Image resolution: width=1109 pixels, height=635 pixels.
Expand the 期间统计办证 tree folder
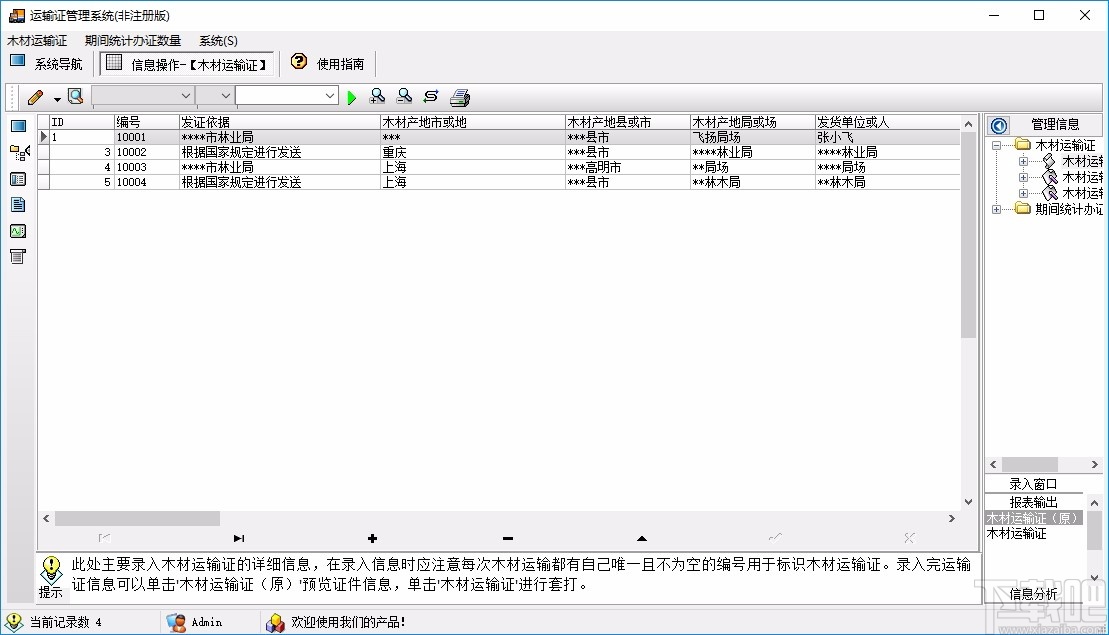click(x=995, y=209)
